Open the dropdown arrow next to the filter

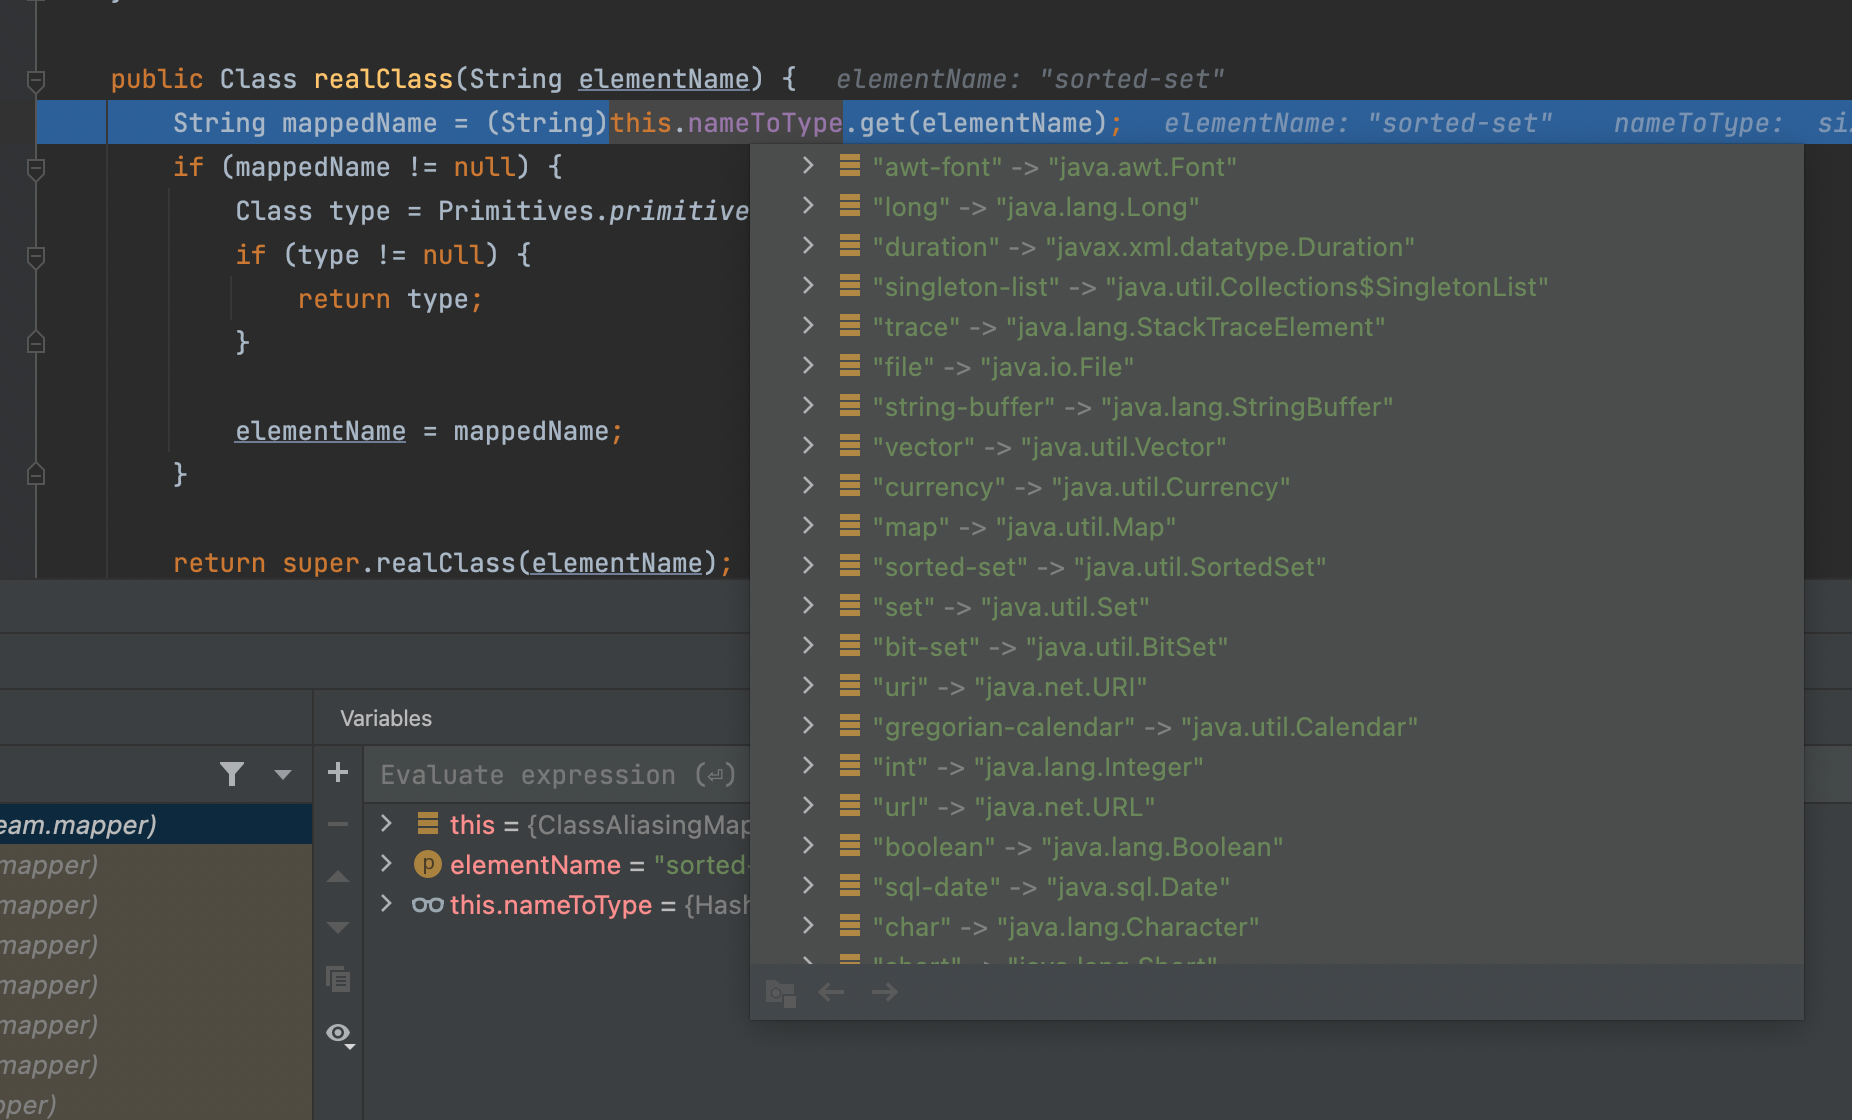283,774
